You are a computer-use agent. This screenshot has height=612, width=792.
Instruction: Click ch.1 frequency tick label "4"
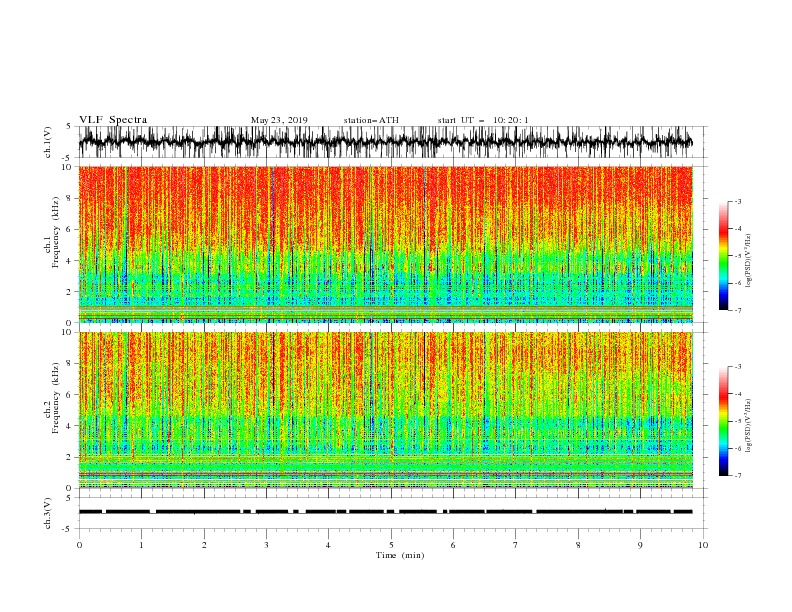click(70, 261)
